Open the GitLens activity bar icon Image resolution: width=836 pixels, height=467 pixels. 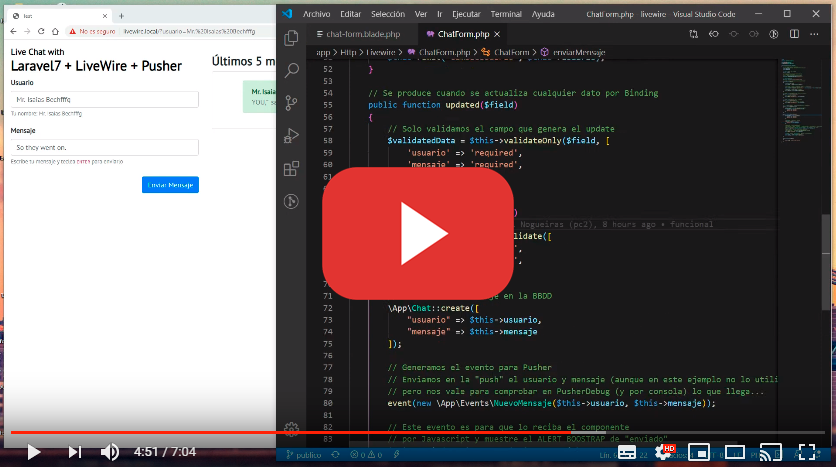click(291, 202)
